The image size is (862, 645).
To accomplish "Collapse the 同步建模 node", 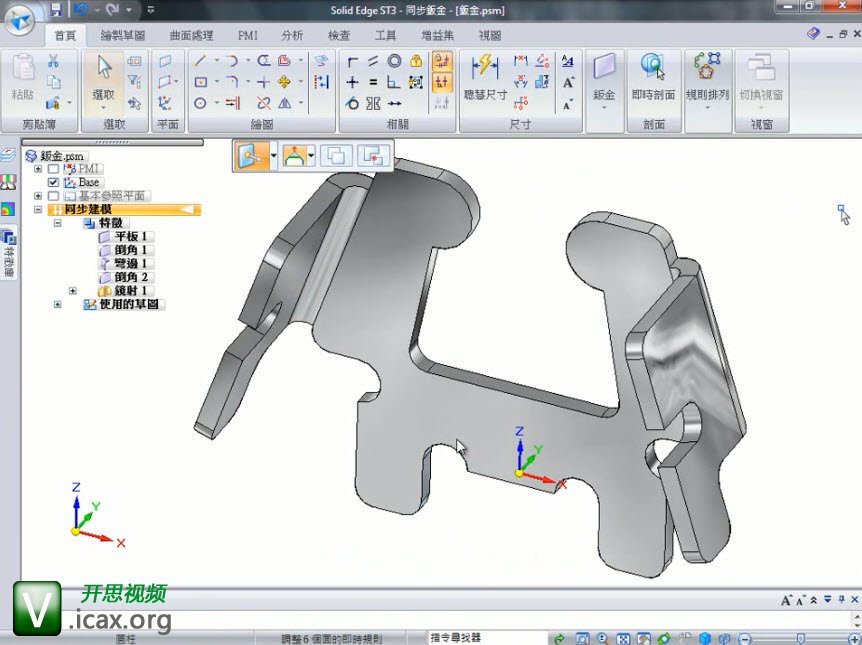I will coord(38,210).
